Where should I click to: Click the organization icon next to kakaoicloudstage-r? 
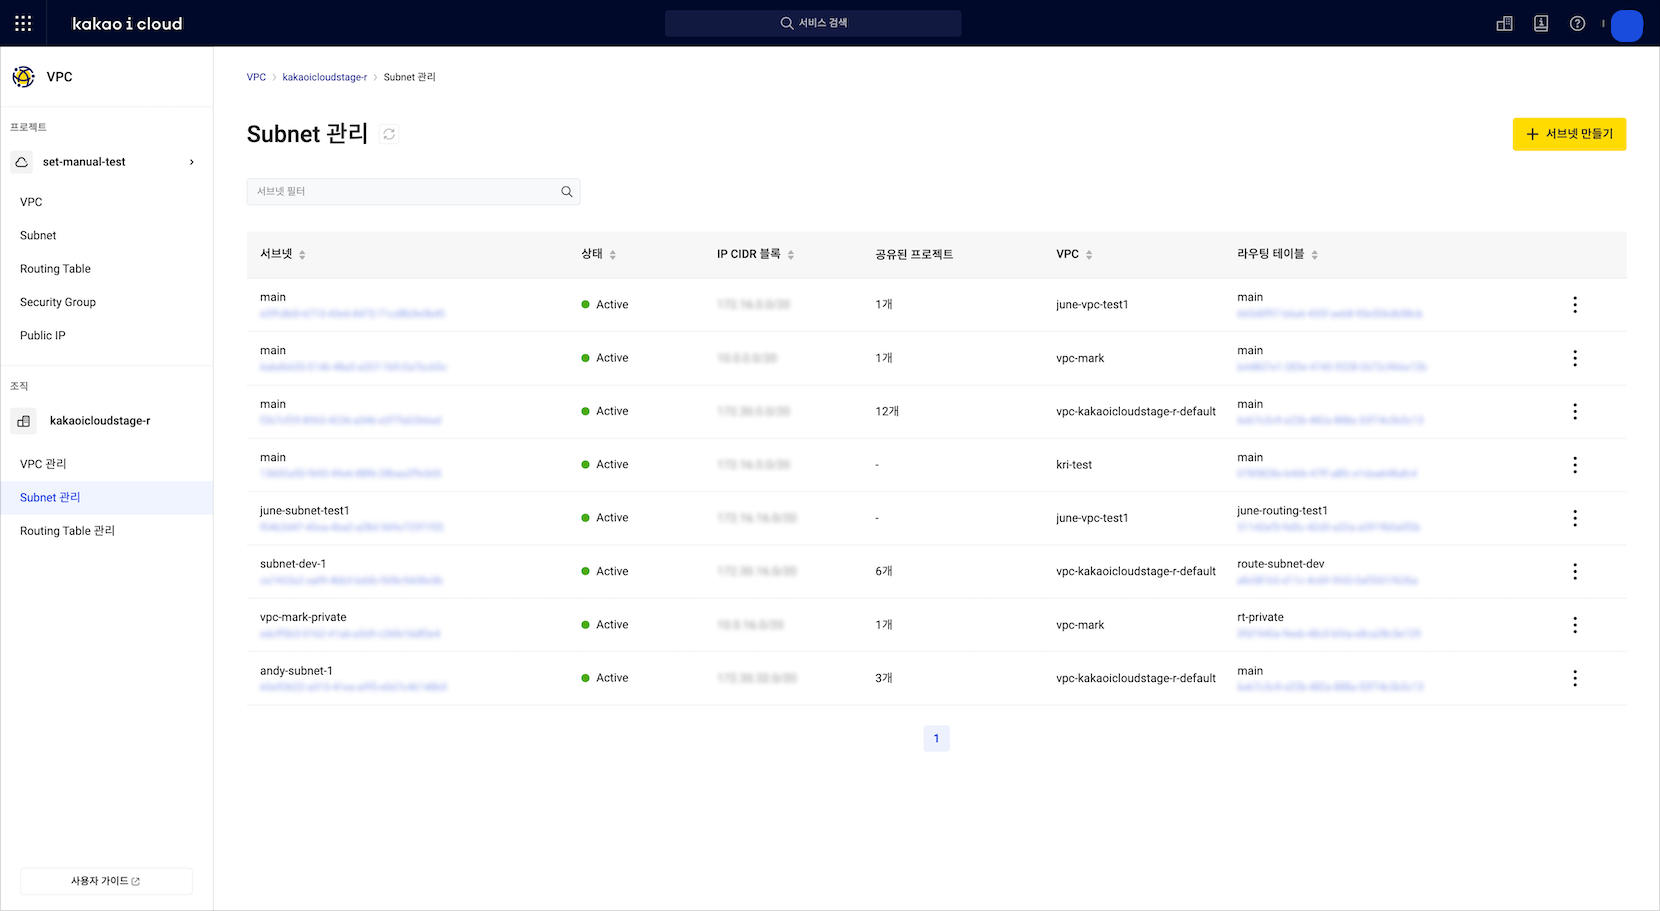click(23, 421)
